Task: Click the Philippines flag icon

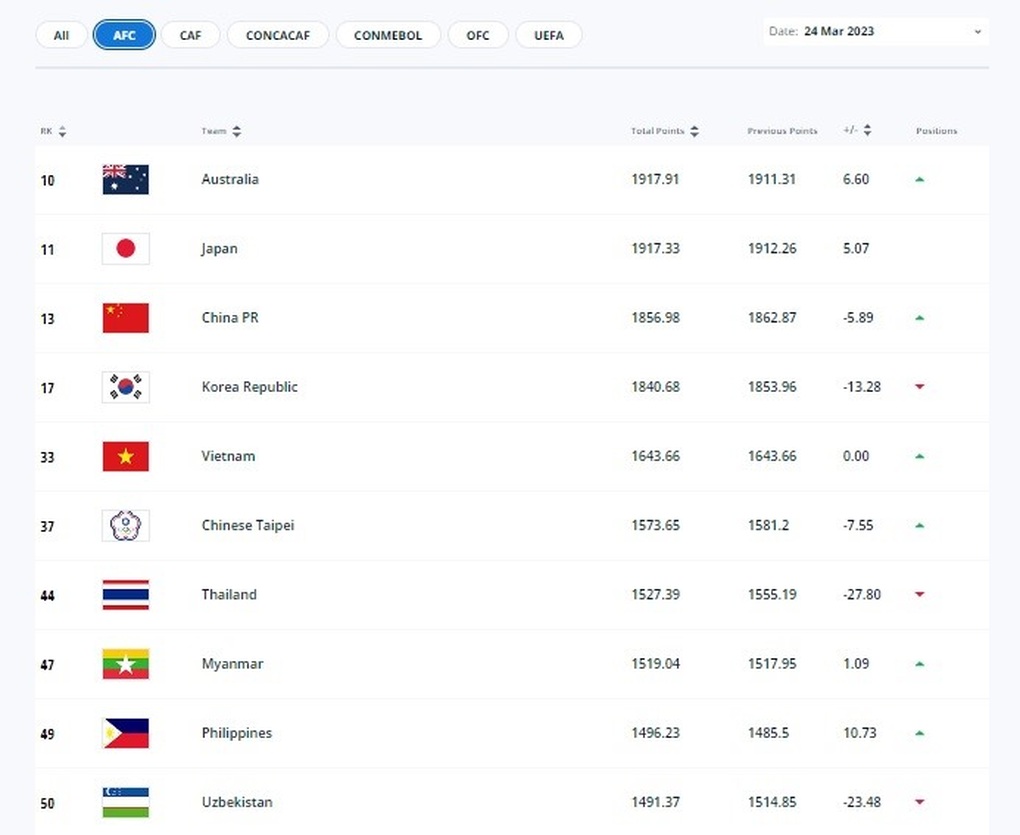Action: click(126, 733)
